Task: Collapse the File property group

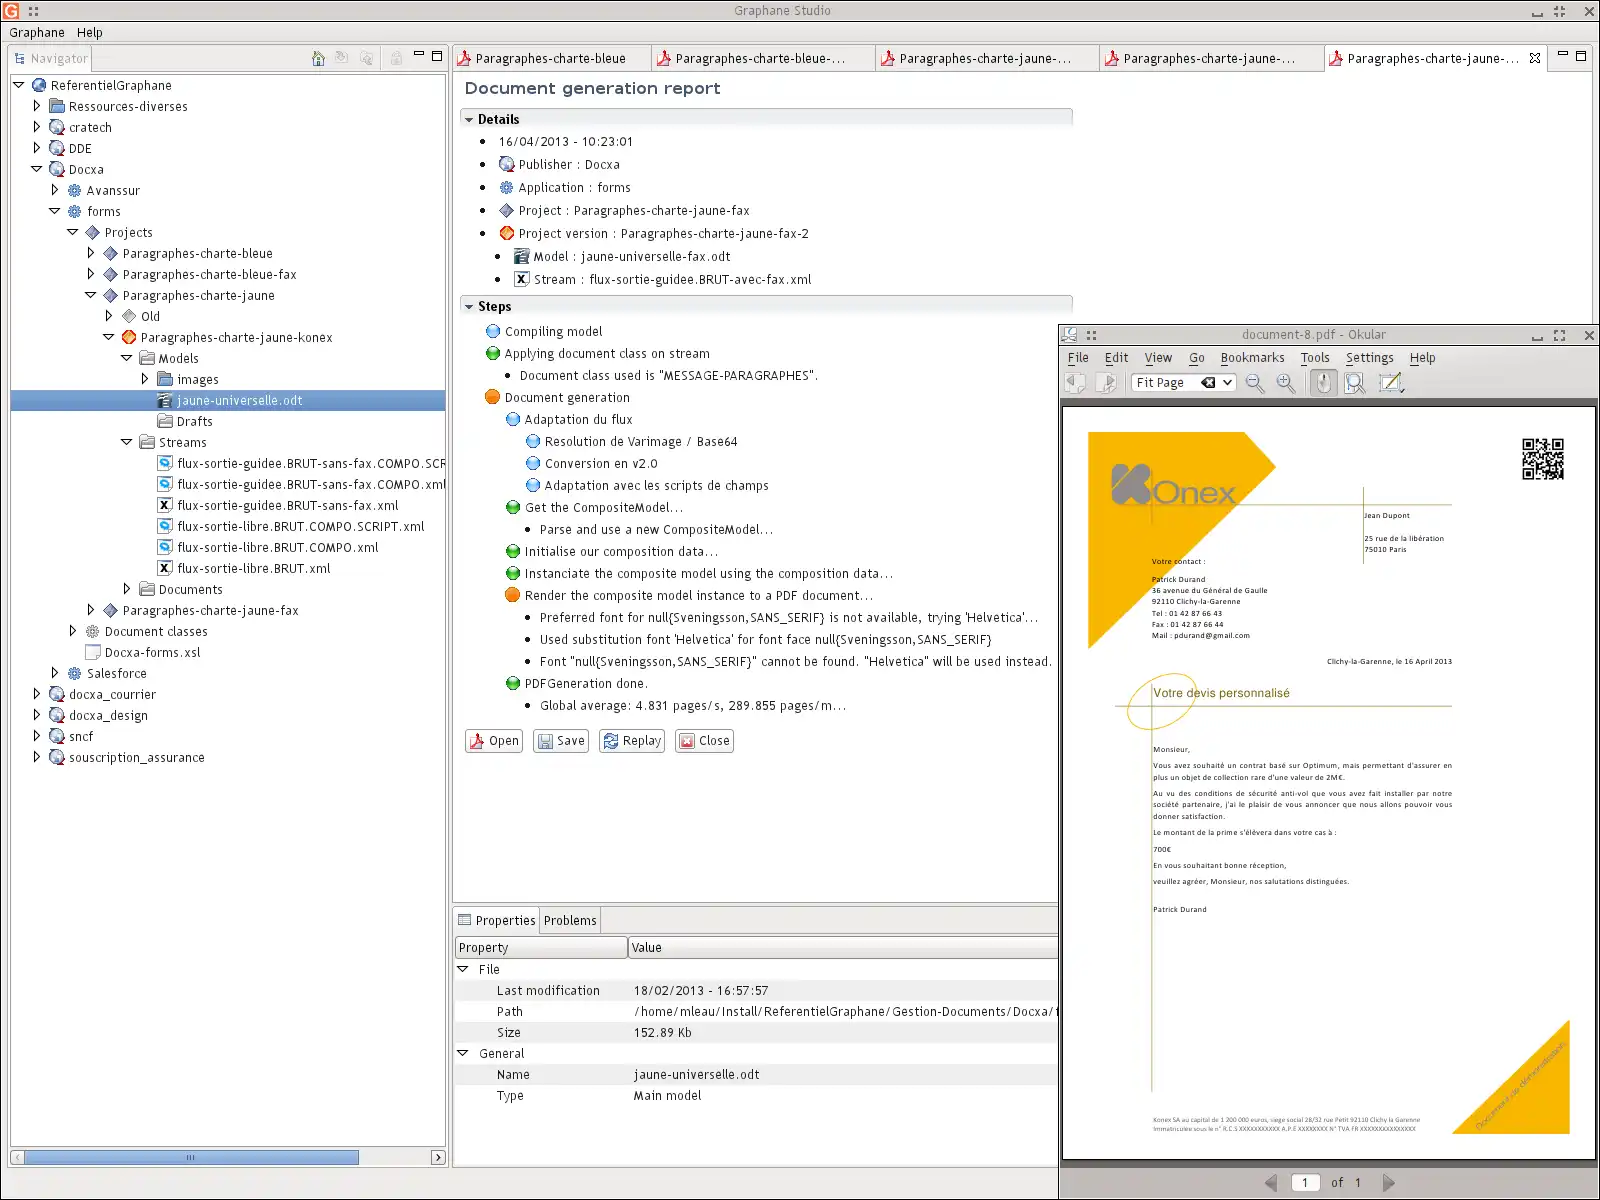Action: (x=463, y=969)
